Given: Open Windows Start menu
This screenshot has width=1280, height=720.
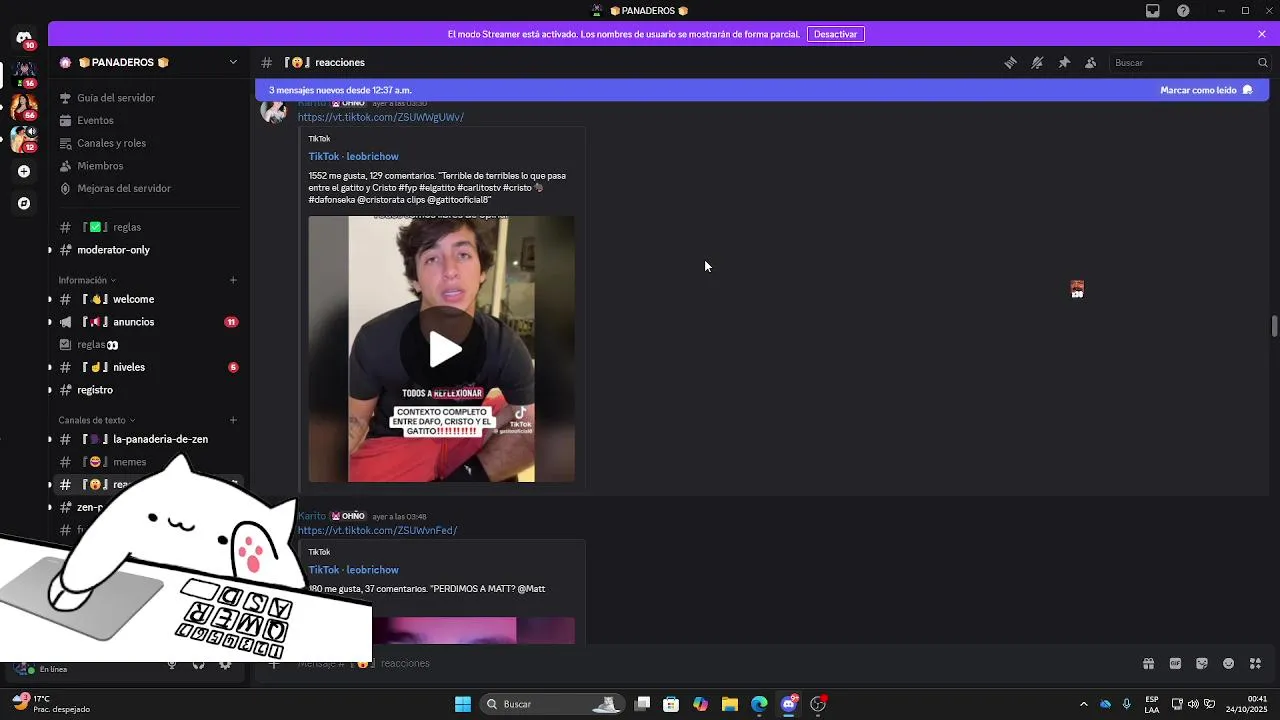Looking at the screenshot, I should (x=463, y=704).
